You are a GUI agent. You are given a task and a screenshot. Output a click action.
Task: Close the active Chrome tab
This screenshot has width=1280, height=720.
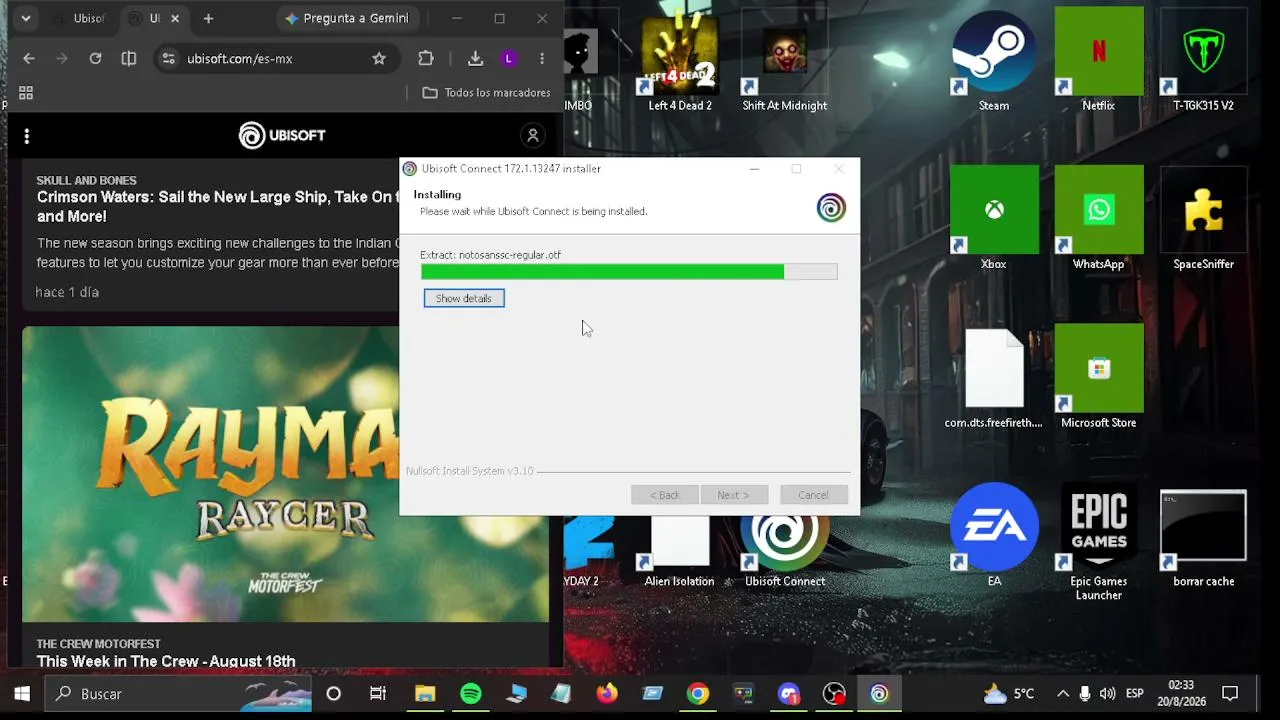tap(176, 18)
